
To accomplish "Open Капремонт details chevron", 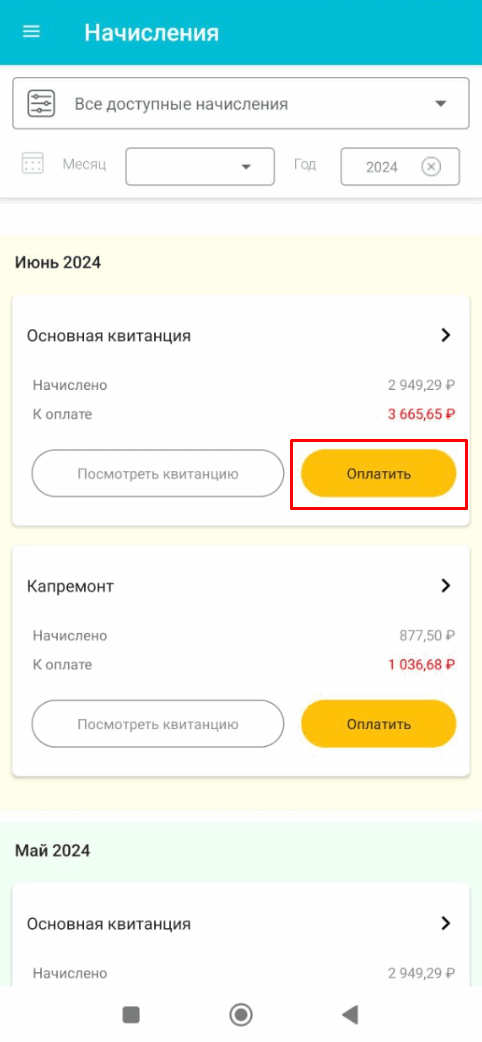I will pos(446,585).
